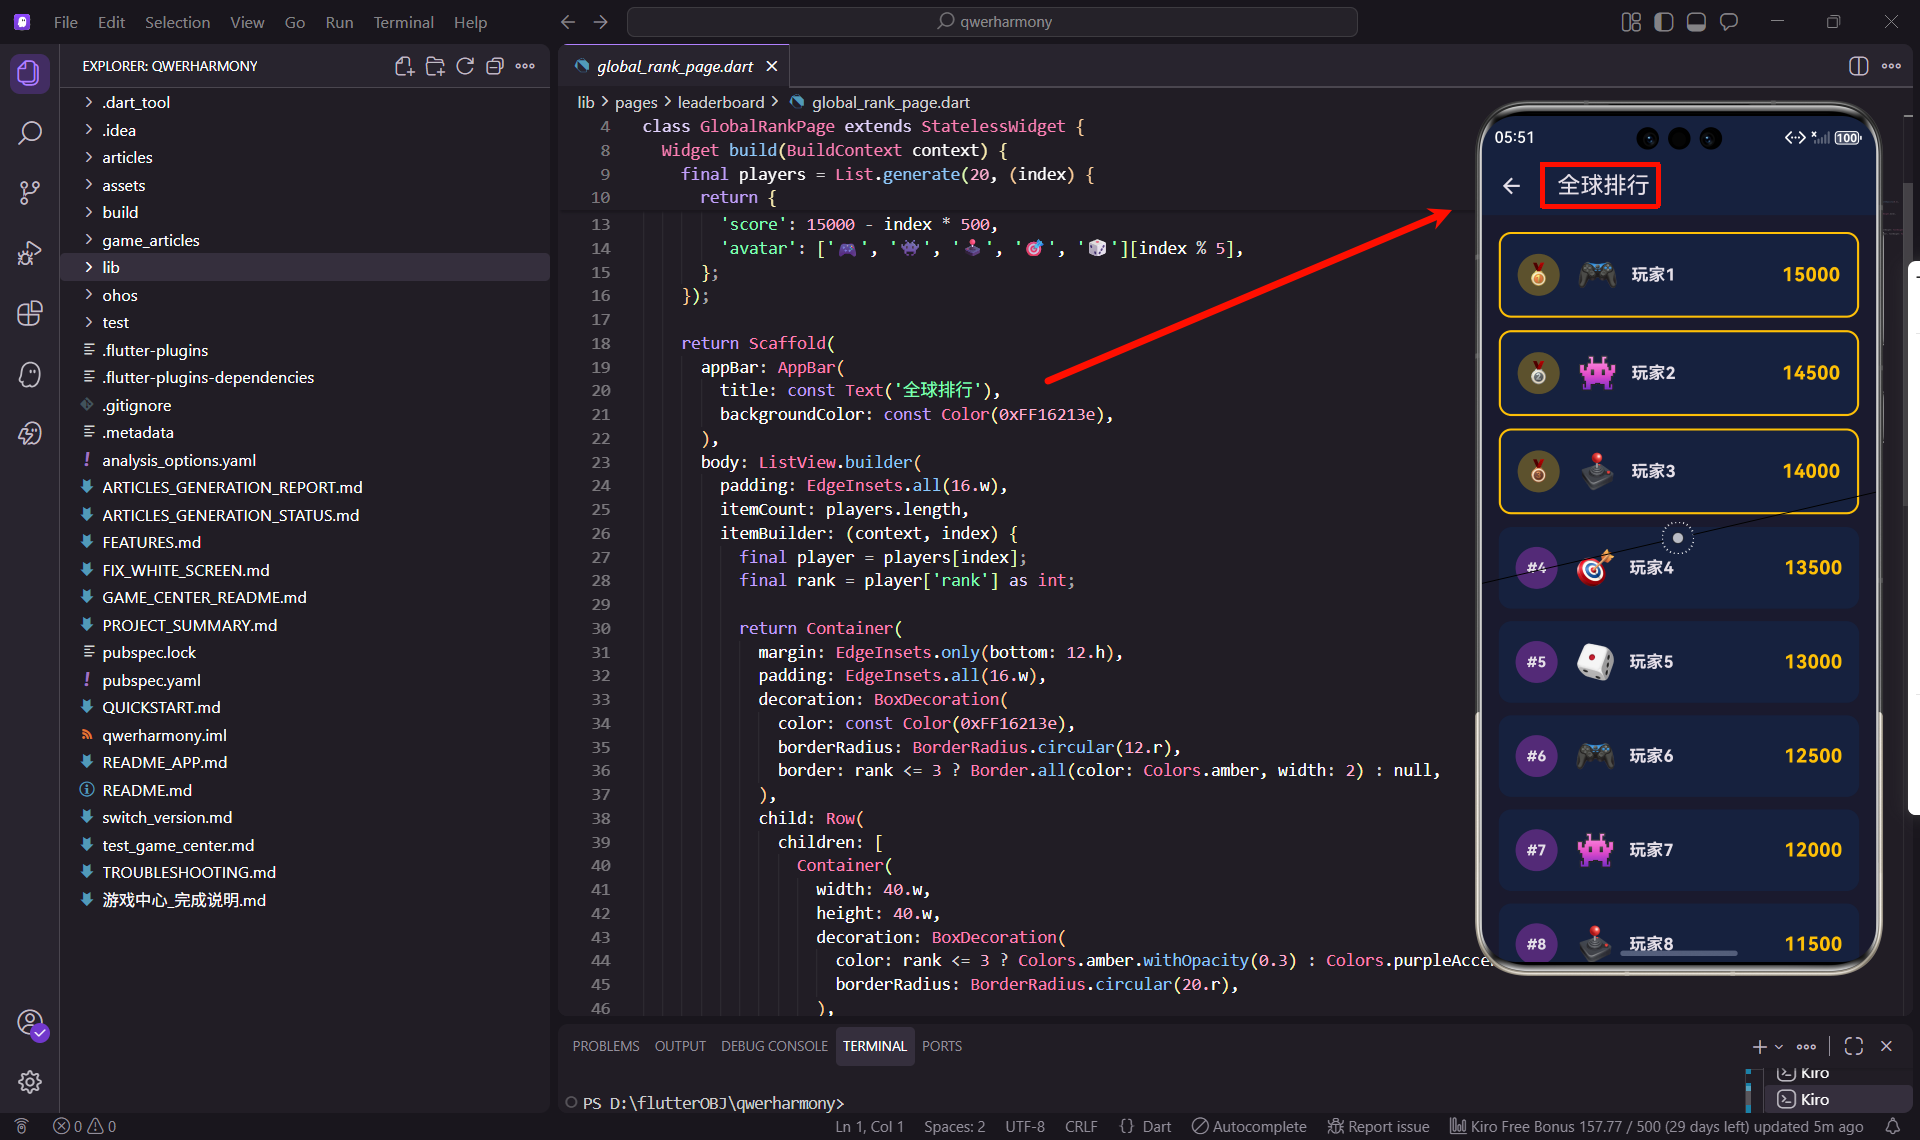Click Report issue in status bar

1378,1126
